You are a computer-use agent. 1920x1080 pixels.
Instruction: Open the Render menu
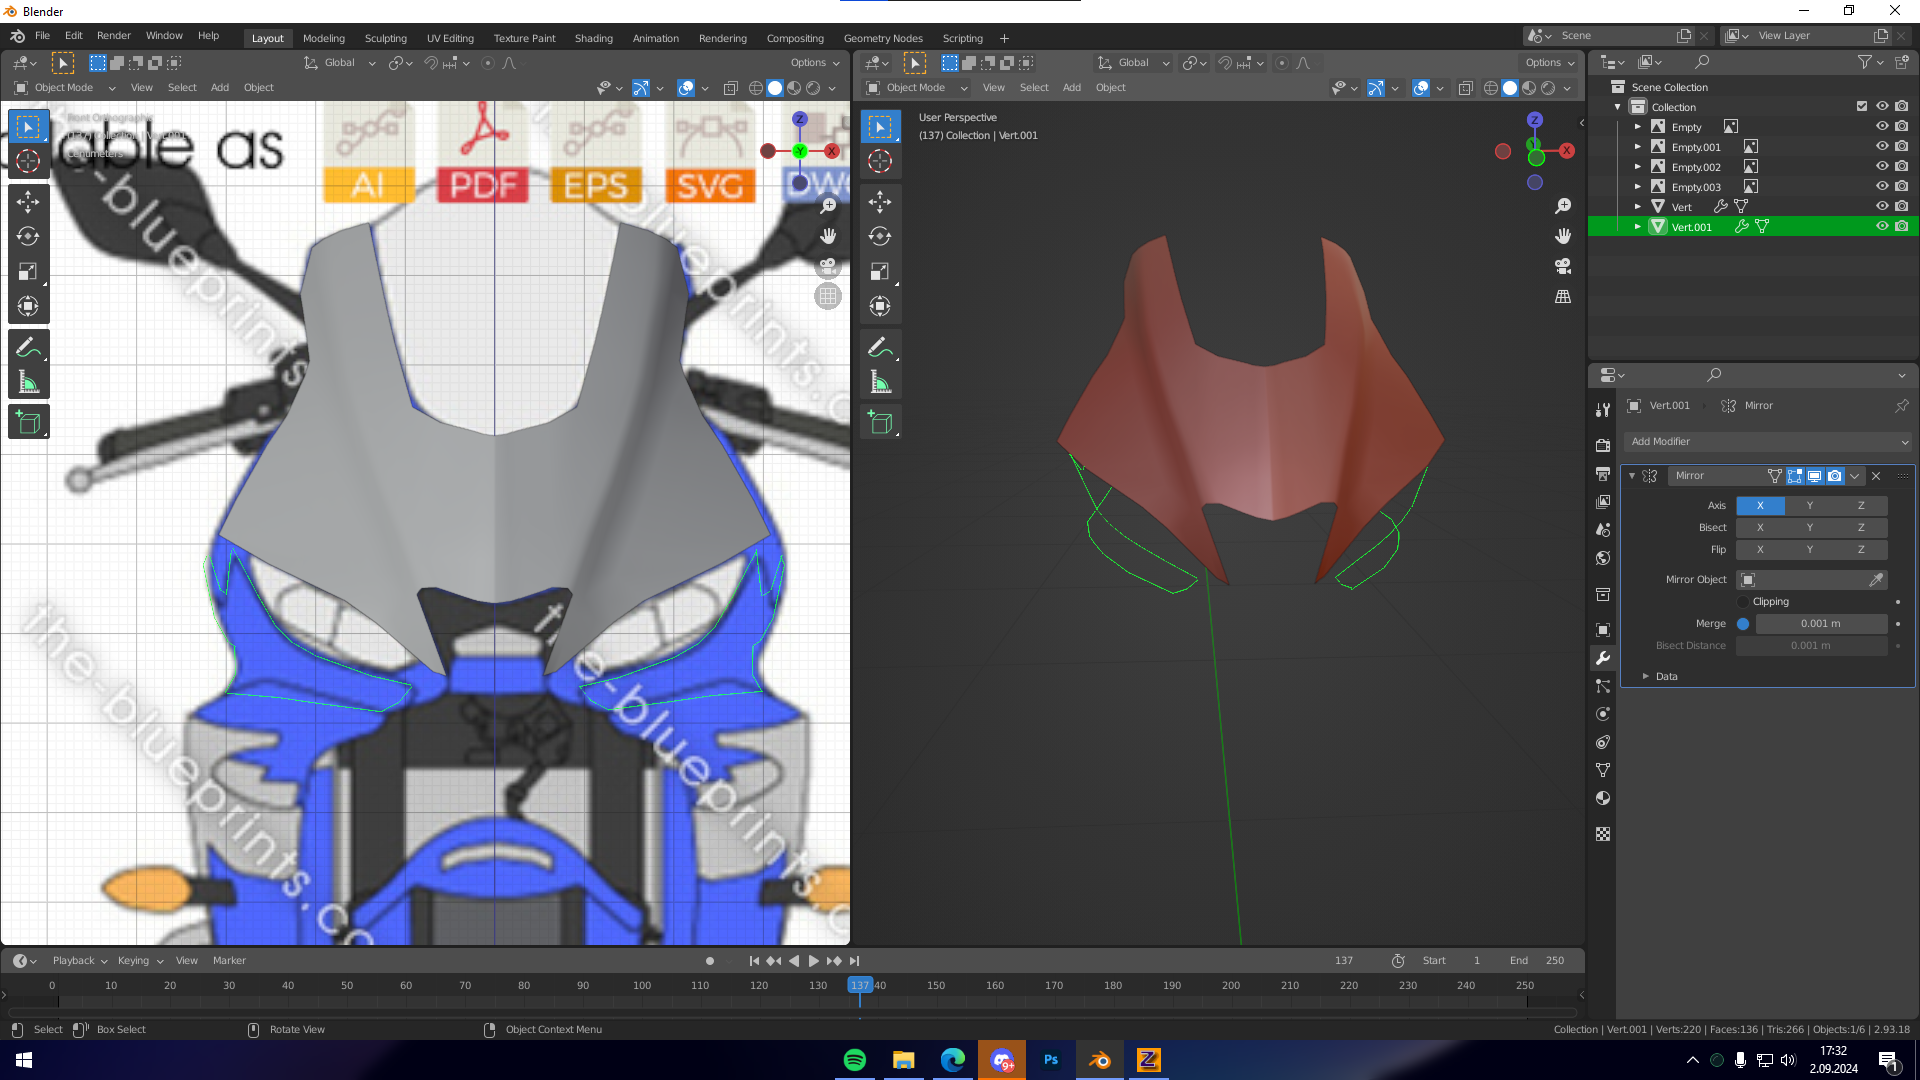pyautogui.click(x=113, y=35)
